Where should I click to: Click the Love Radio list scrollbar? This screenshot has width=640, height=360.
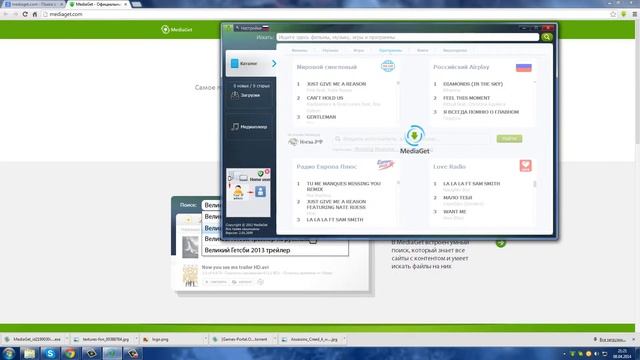pos(535,184)
